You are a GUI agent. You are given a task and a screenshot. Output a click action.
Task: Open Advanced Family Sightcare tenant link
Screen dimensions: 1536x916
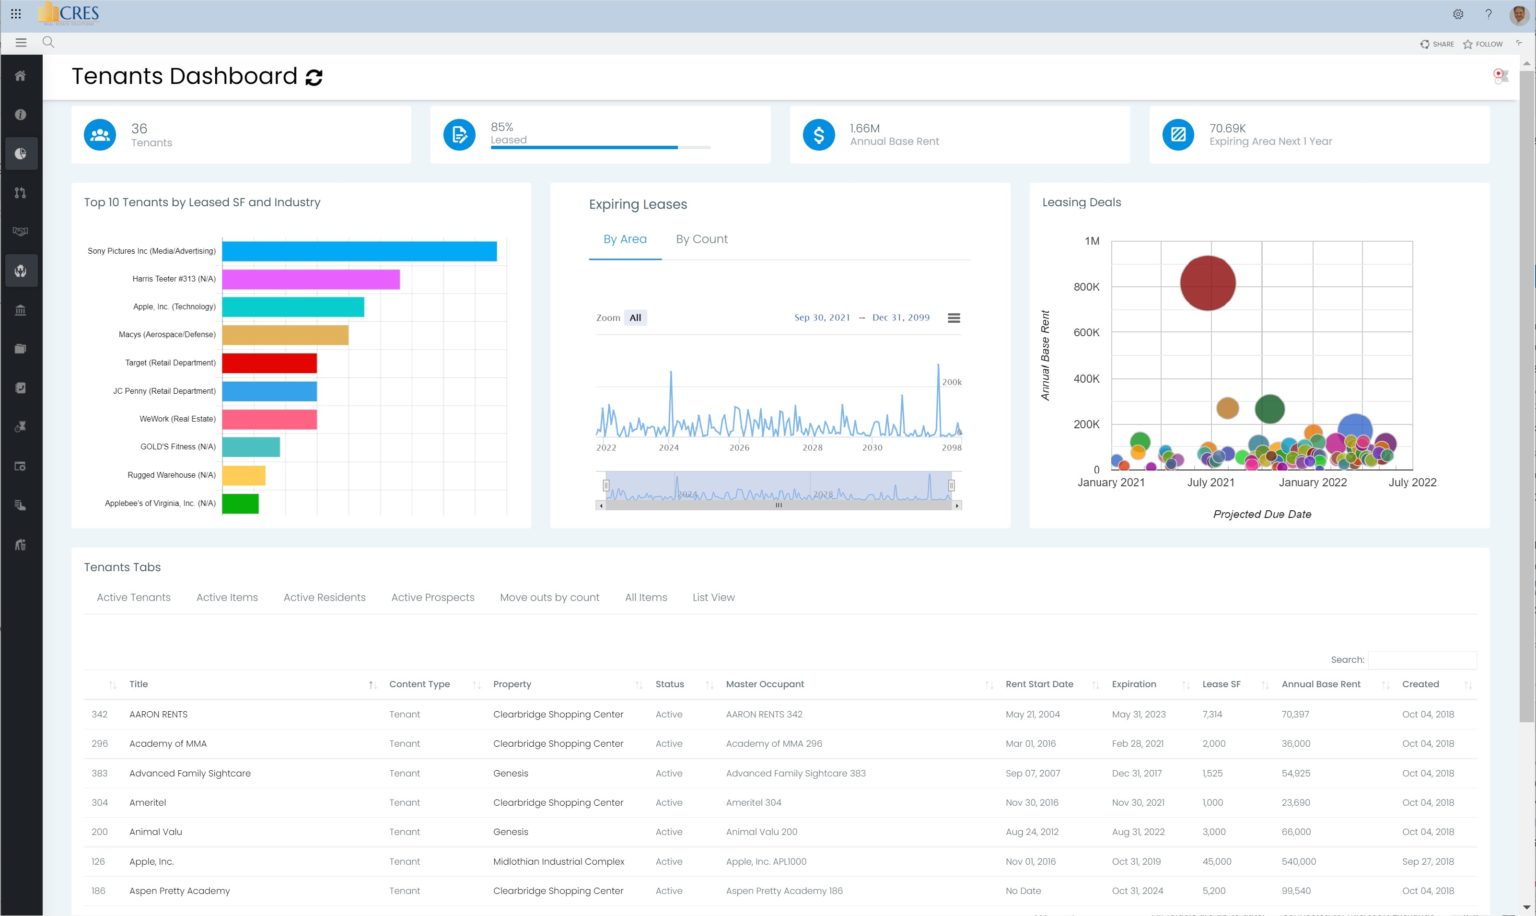(190, 773)
